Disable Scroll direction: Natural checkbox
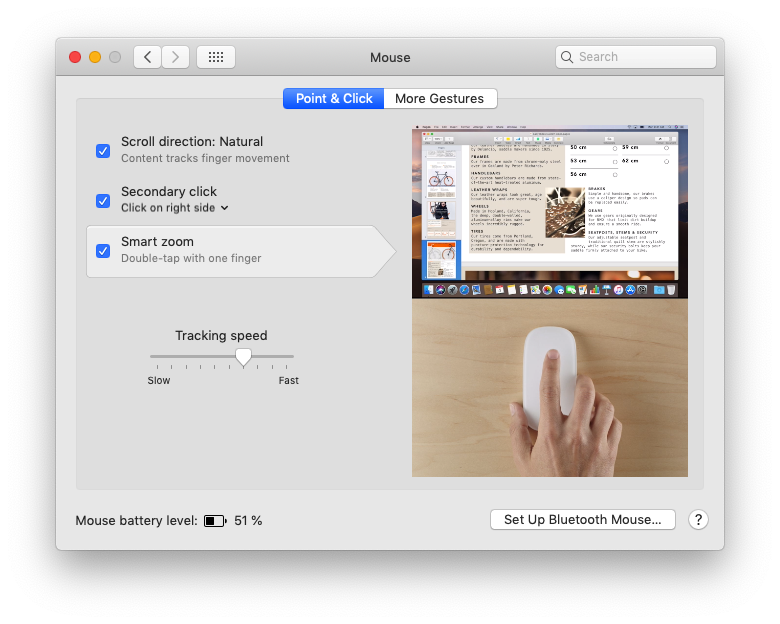 tap(103, 151)
